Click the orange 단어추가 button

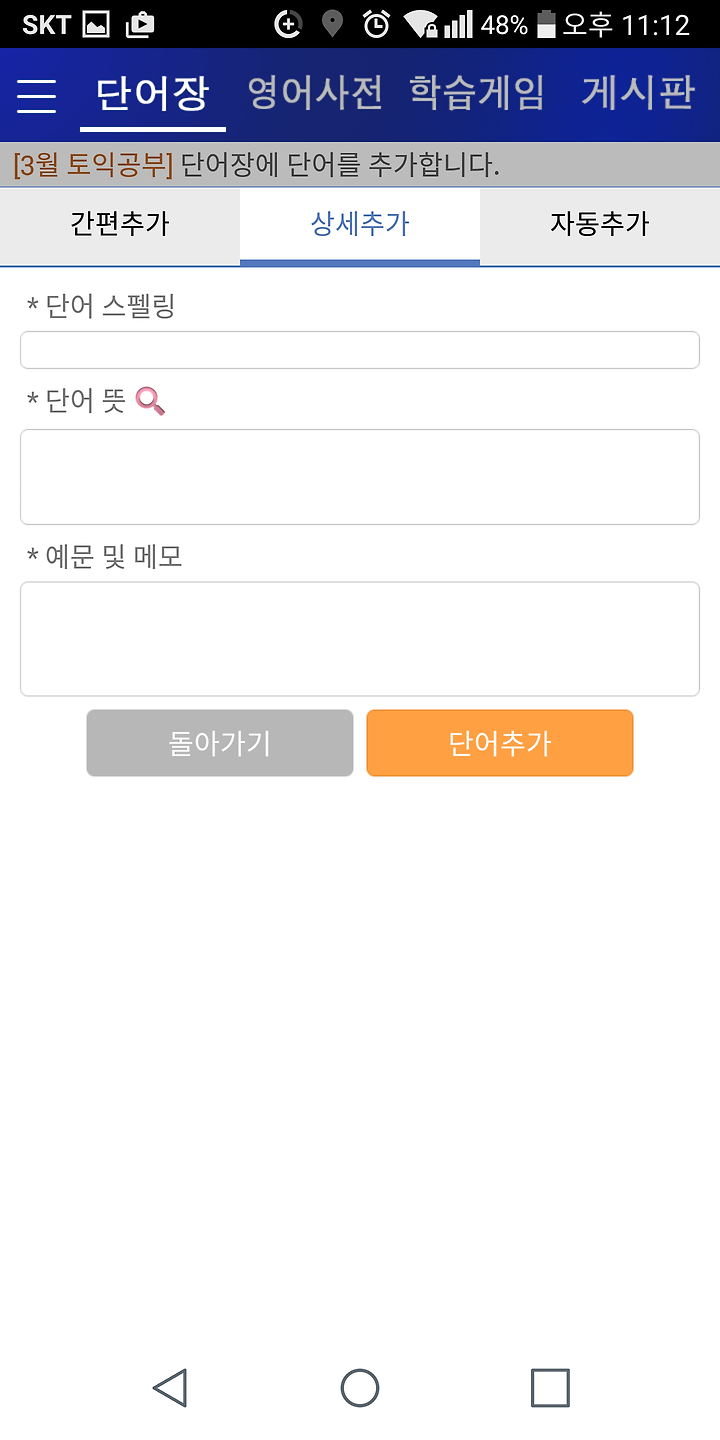(500, 743)
